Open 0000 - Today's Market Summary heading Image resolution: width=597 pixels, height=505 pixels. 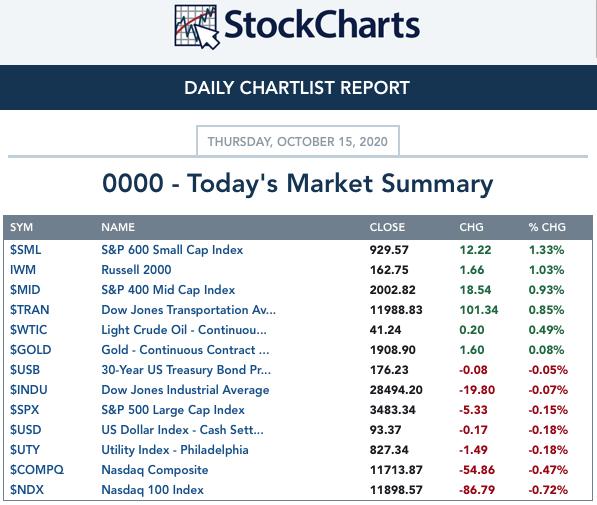click(x=298, y=184)
